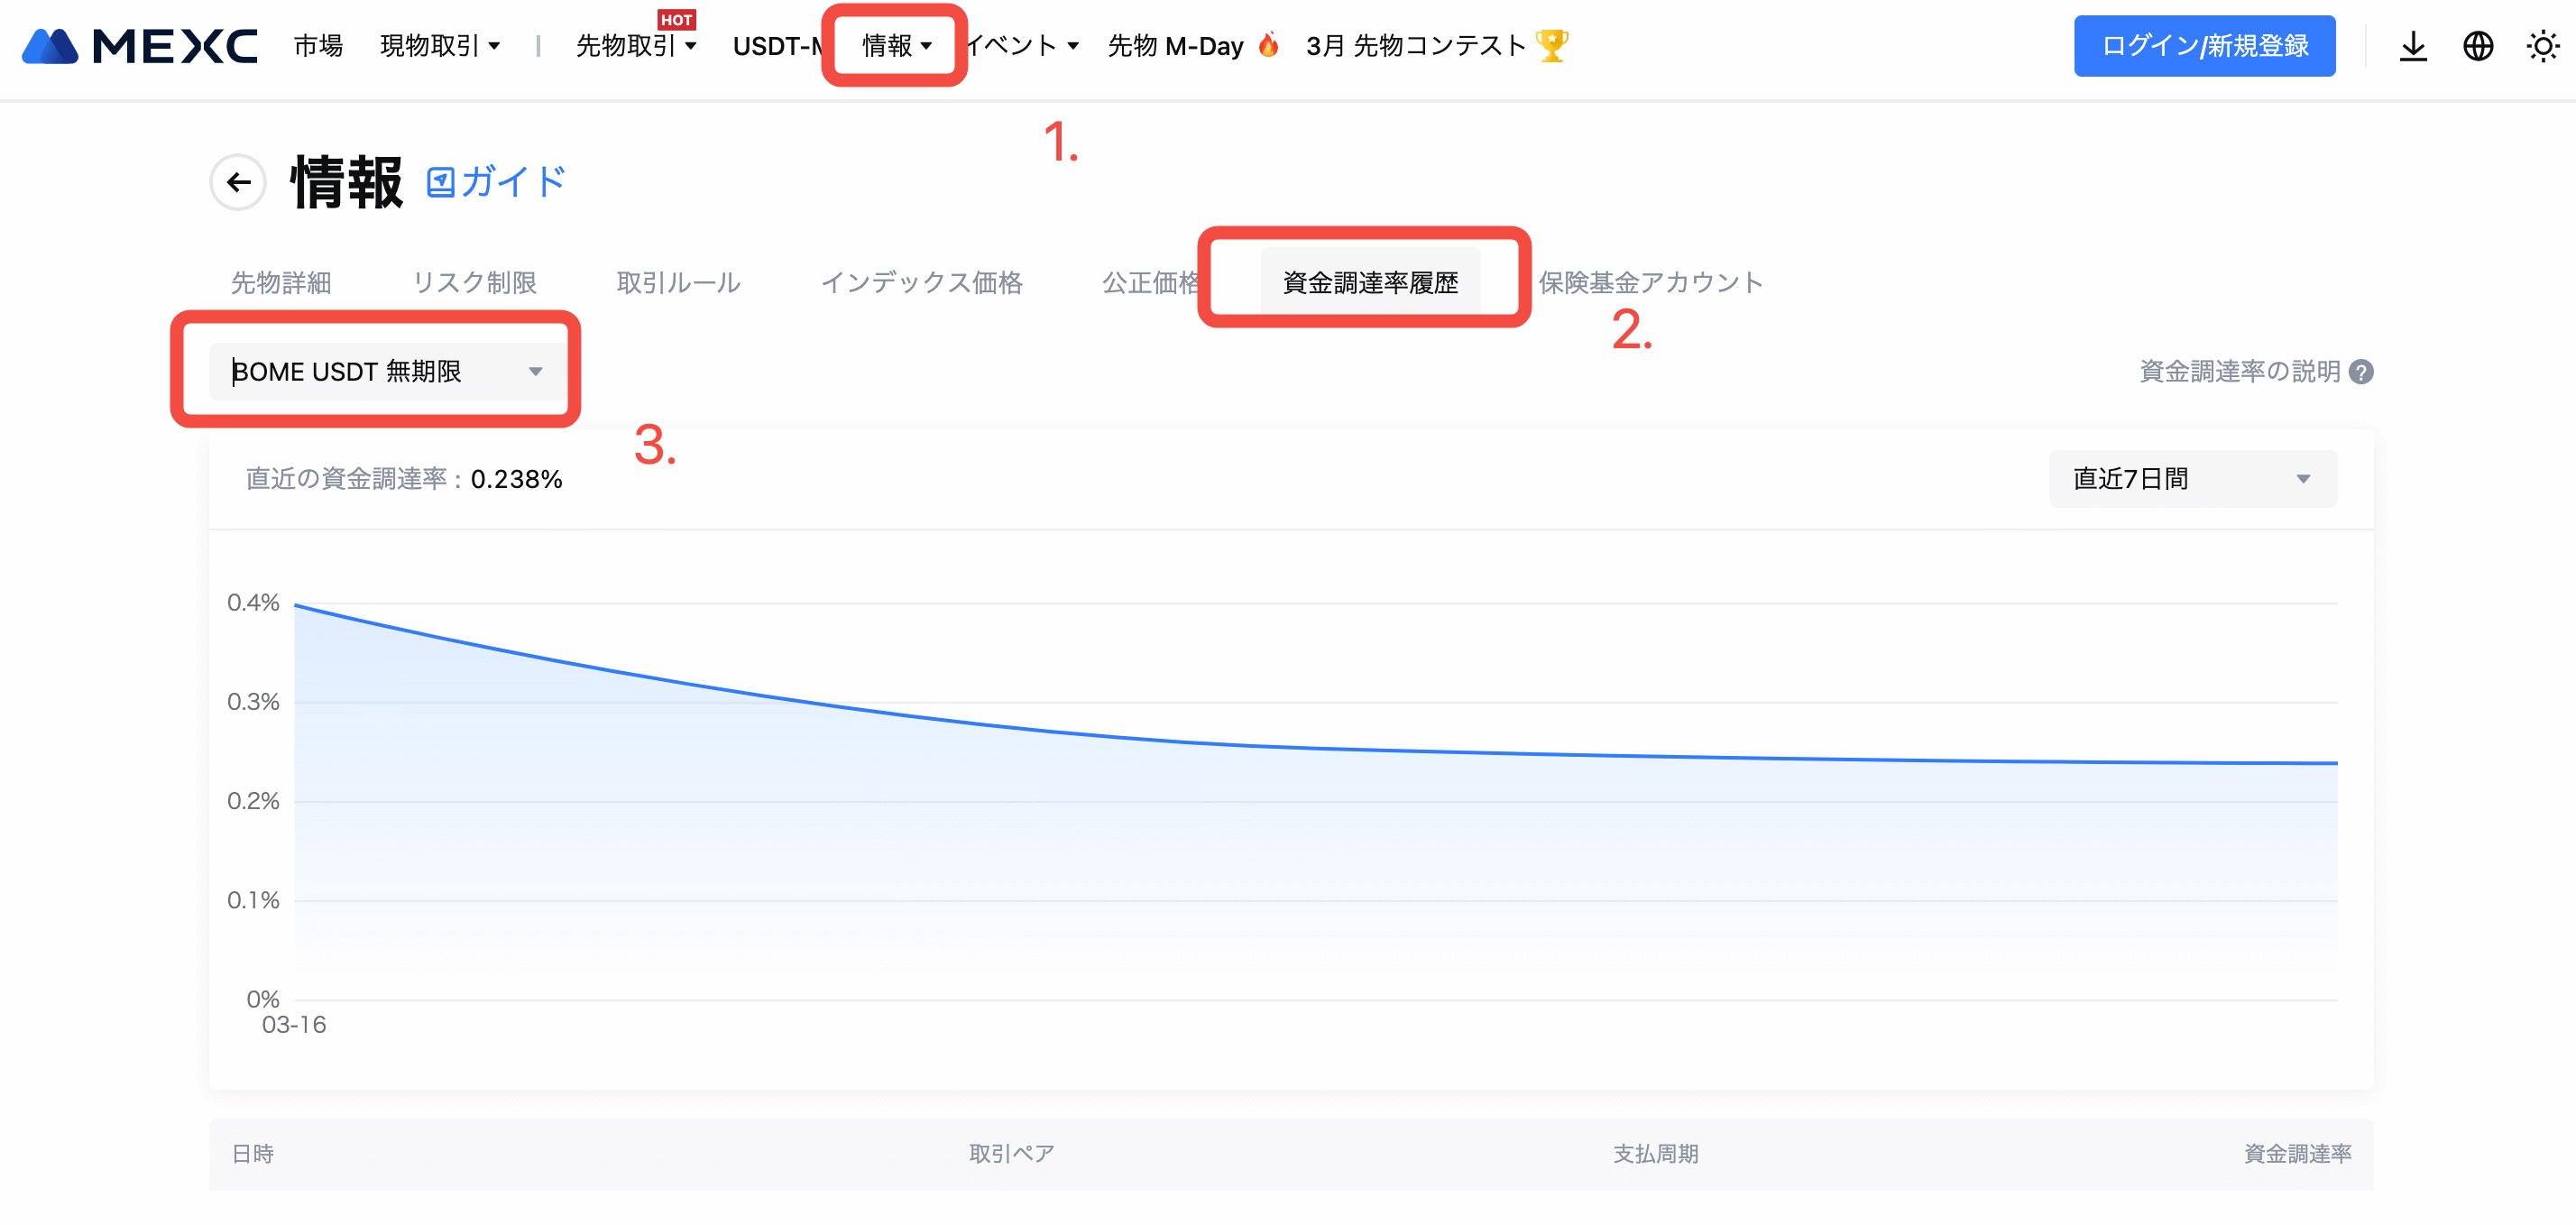Click the 市場 nav link
Viewport: 2576px width, 1225px height.
318,46
